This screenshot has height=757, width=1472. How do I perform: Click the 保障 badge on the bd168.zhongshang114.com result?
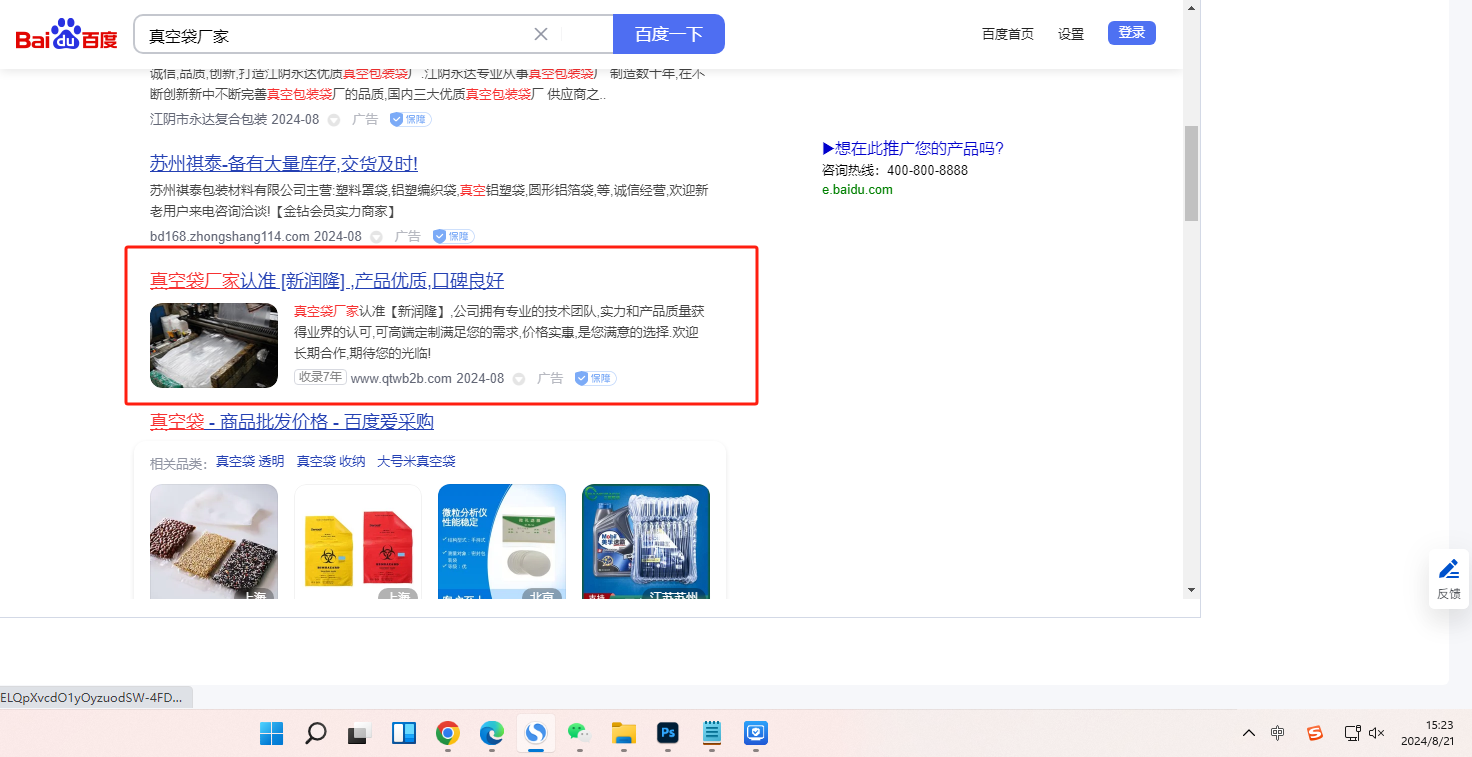point(453,236)
